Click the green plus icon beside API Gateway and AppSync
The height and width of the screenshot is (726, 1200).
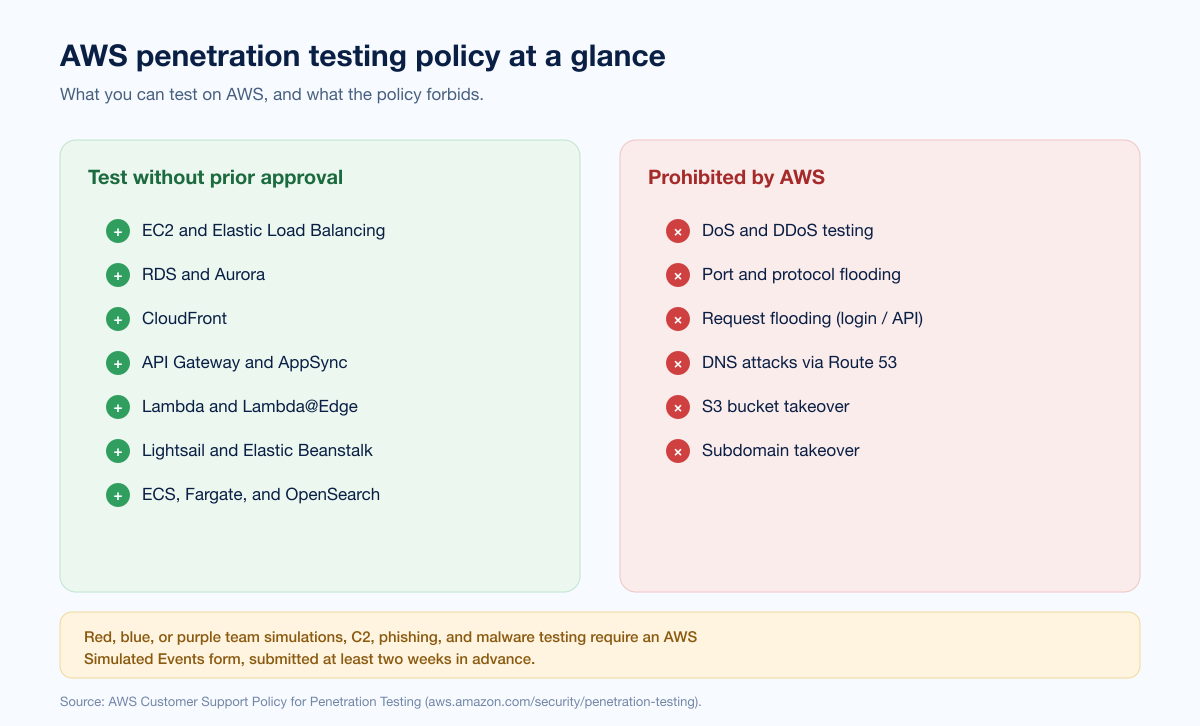pos(118,363)
